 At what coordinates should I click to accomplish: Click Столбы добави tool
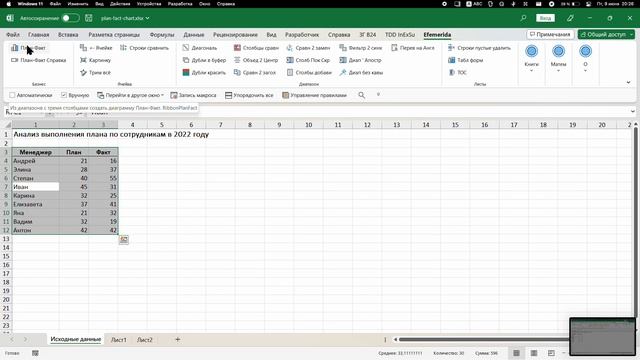point(309,72)
